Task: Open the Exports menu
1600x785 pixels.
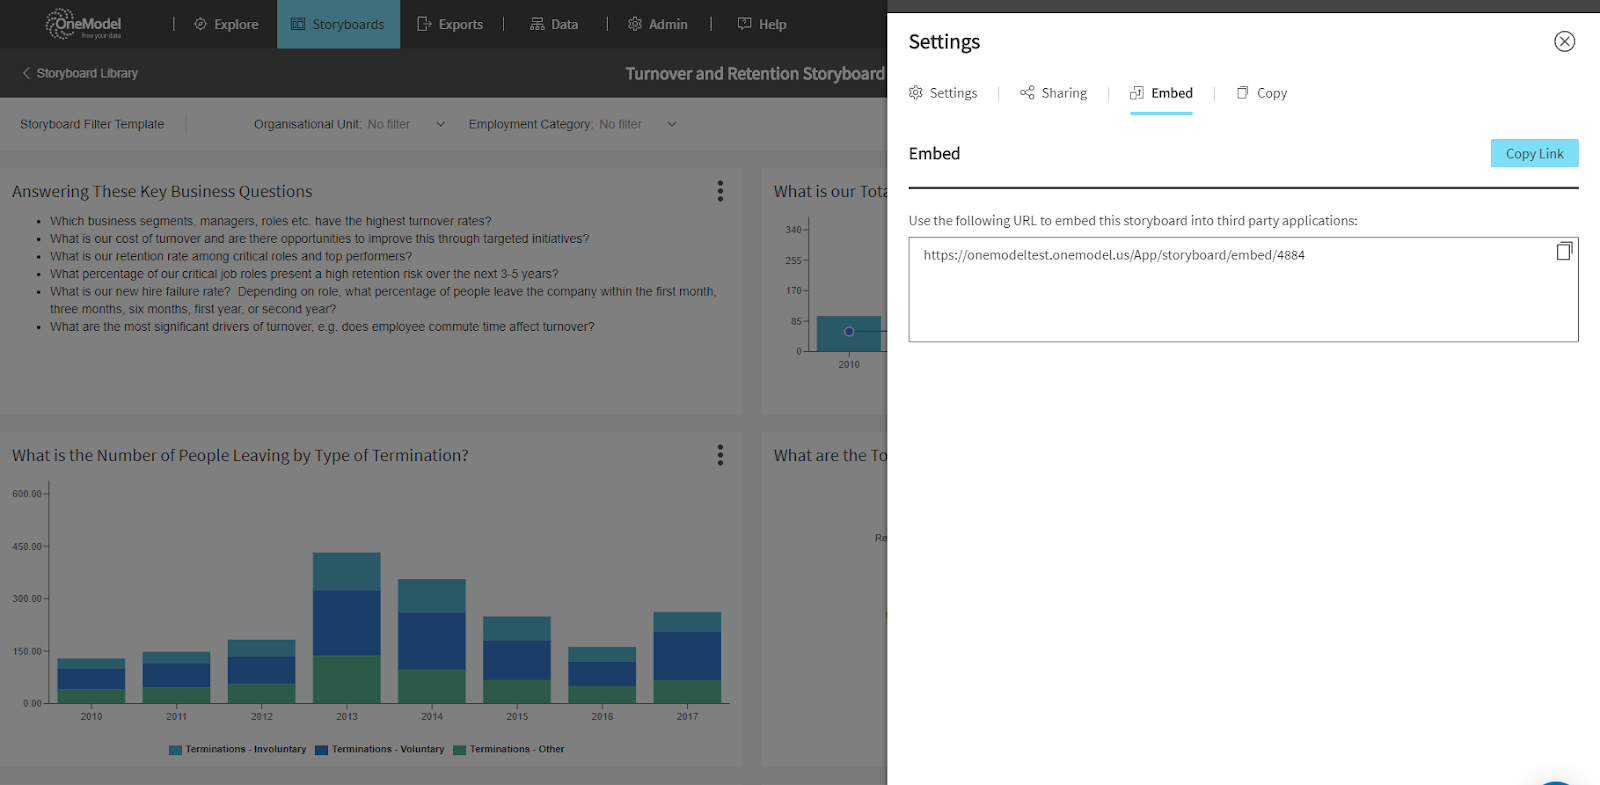Action: click(x=450, y=24)
